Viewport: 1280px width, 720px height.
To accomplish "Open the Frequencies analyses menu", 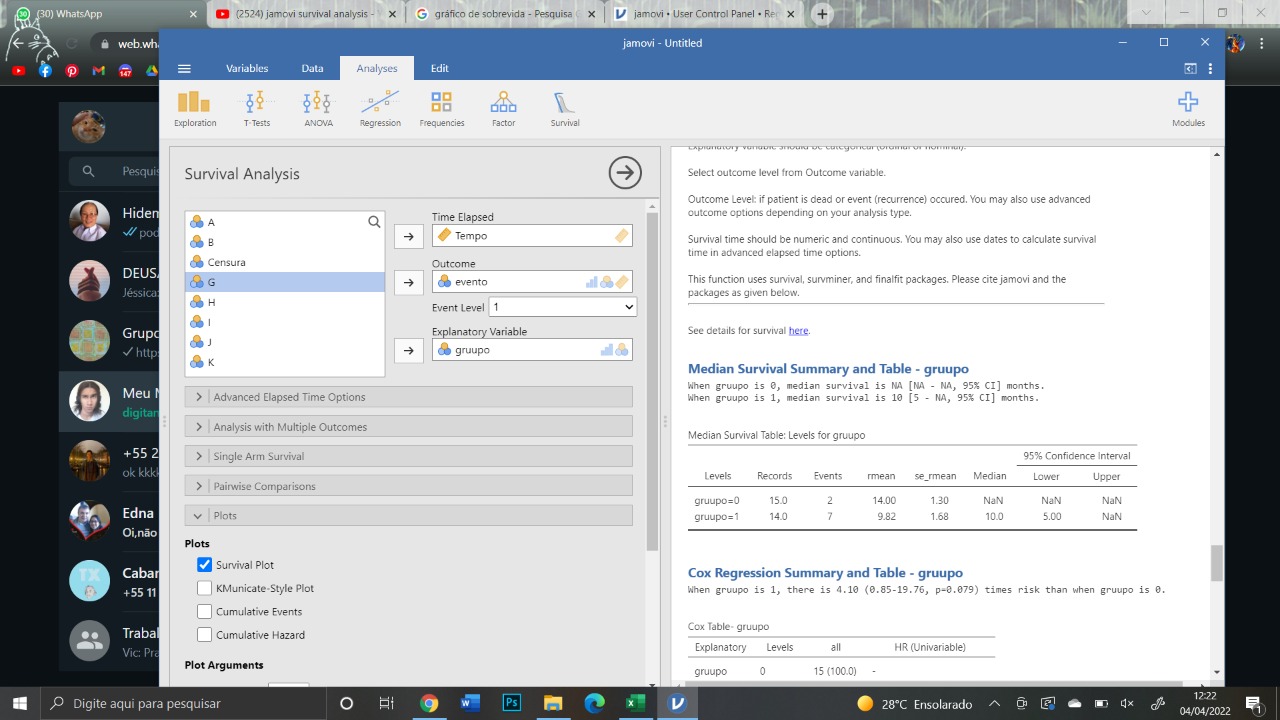I will pos(442,109).
